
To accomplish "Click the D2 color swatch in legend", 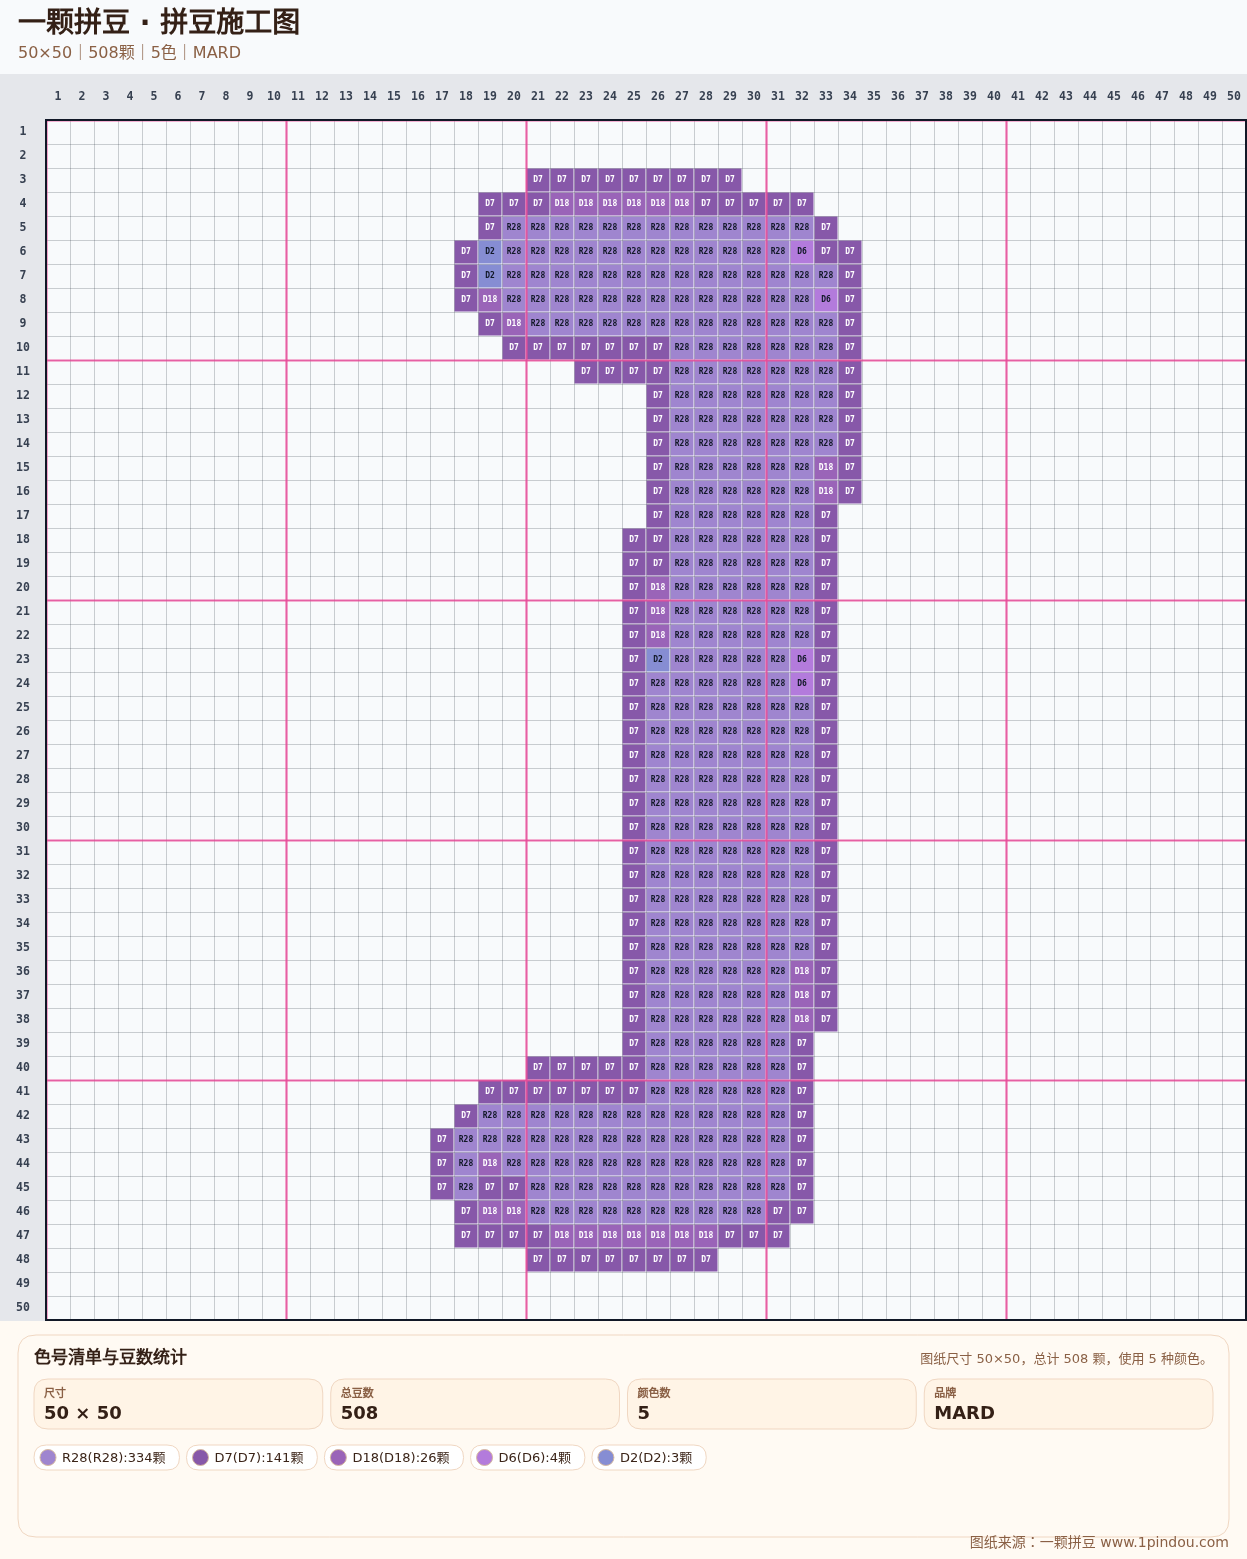I will tap(606, 1457).
